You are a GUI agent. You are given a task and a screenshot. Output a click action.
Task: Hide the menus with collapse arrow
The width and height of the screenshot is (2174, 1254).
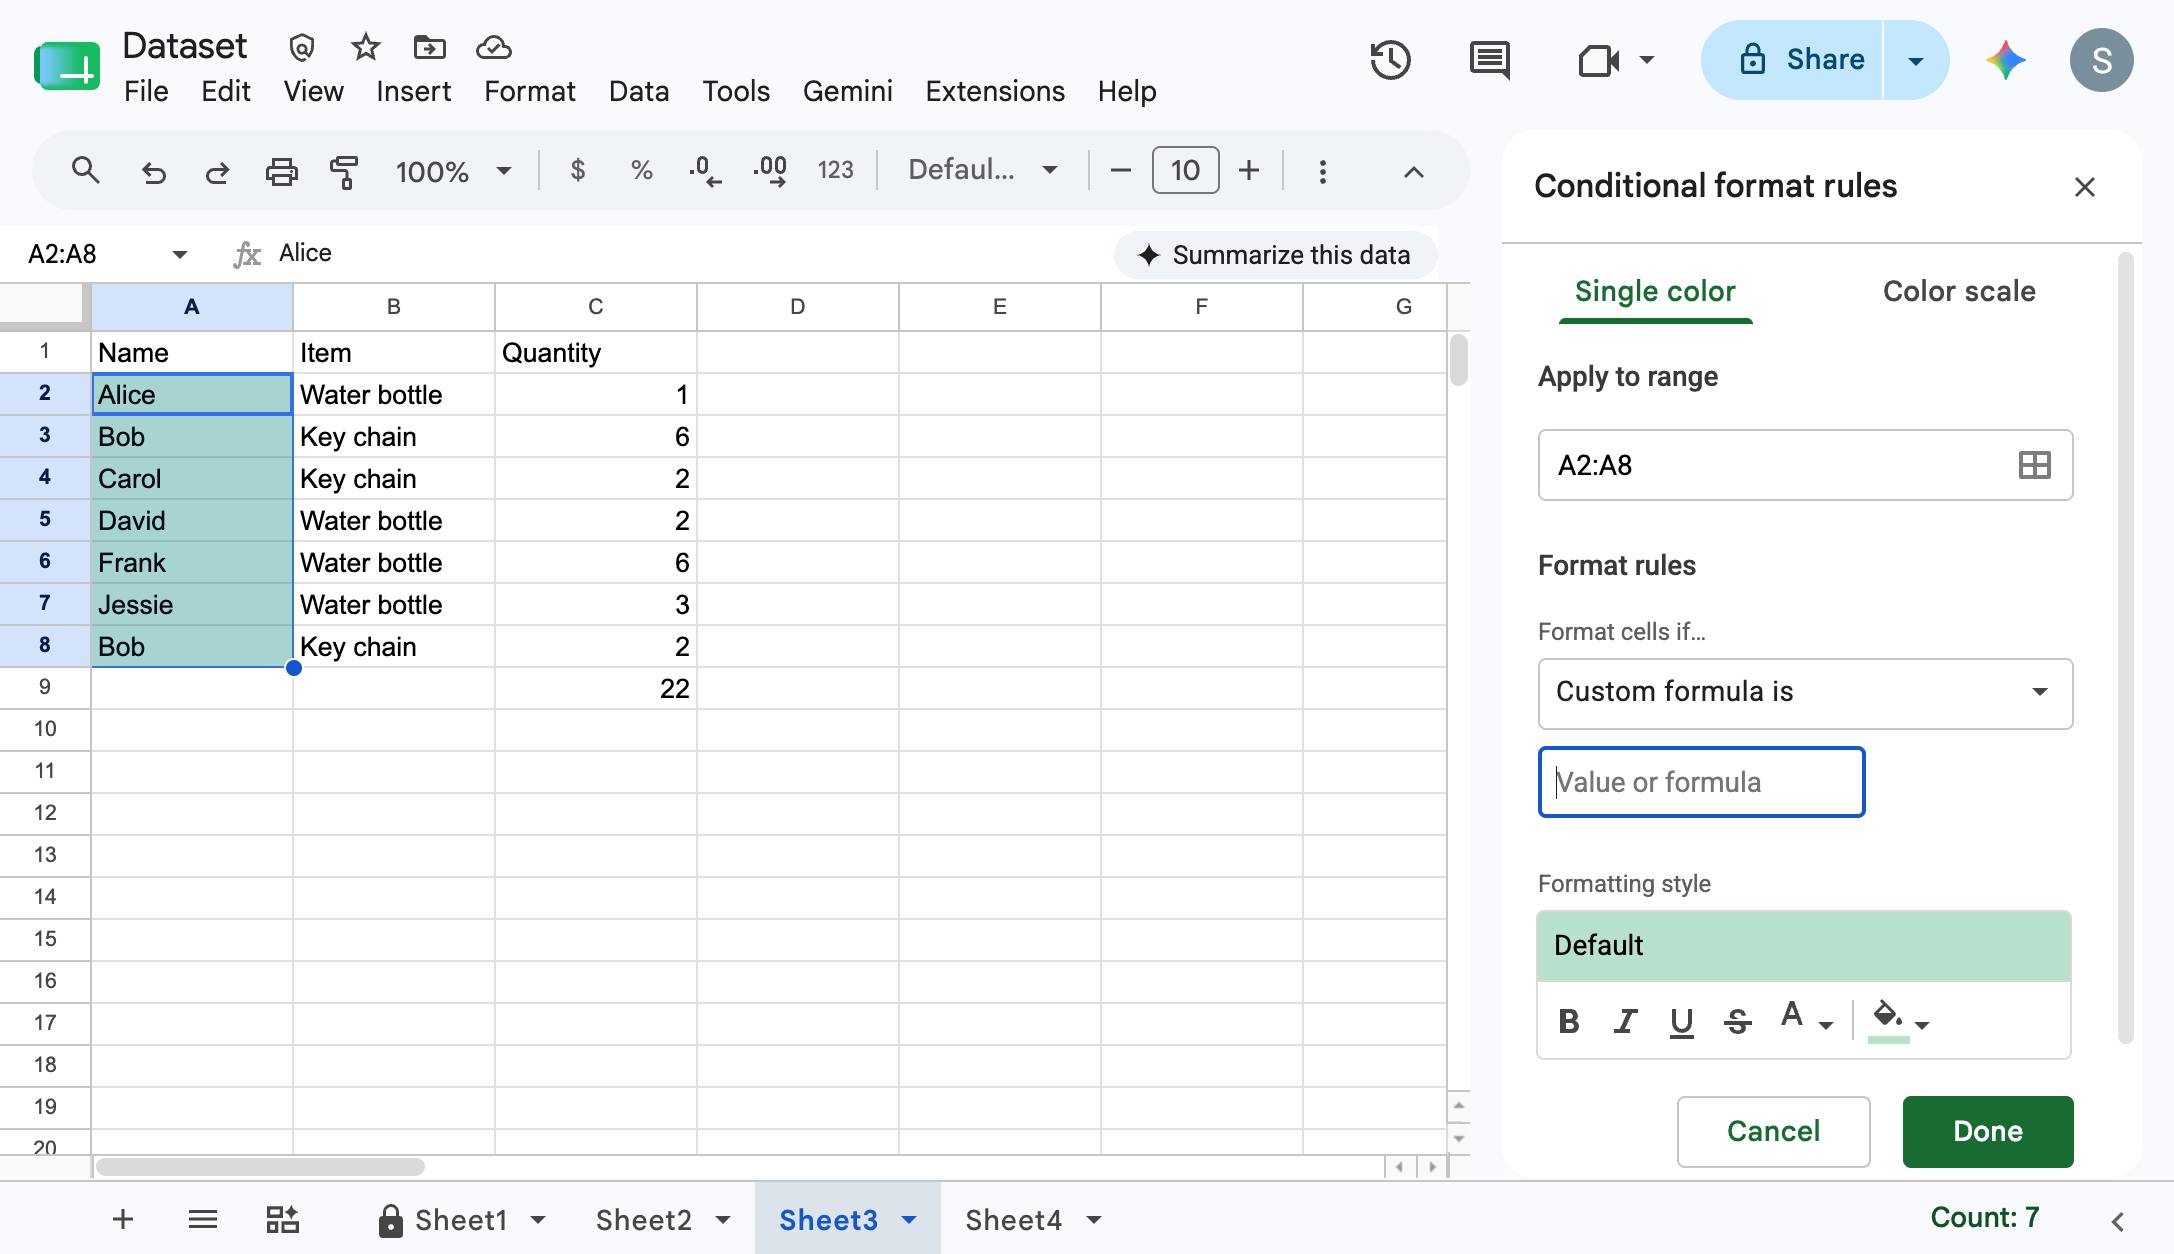coord(1413,172)
